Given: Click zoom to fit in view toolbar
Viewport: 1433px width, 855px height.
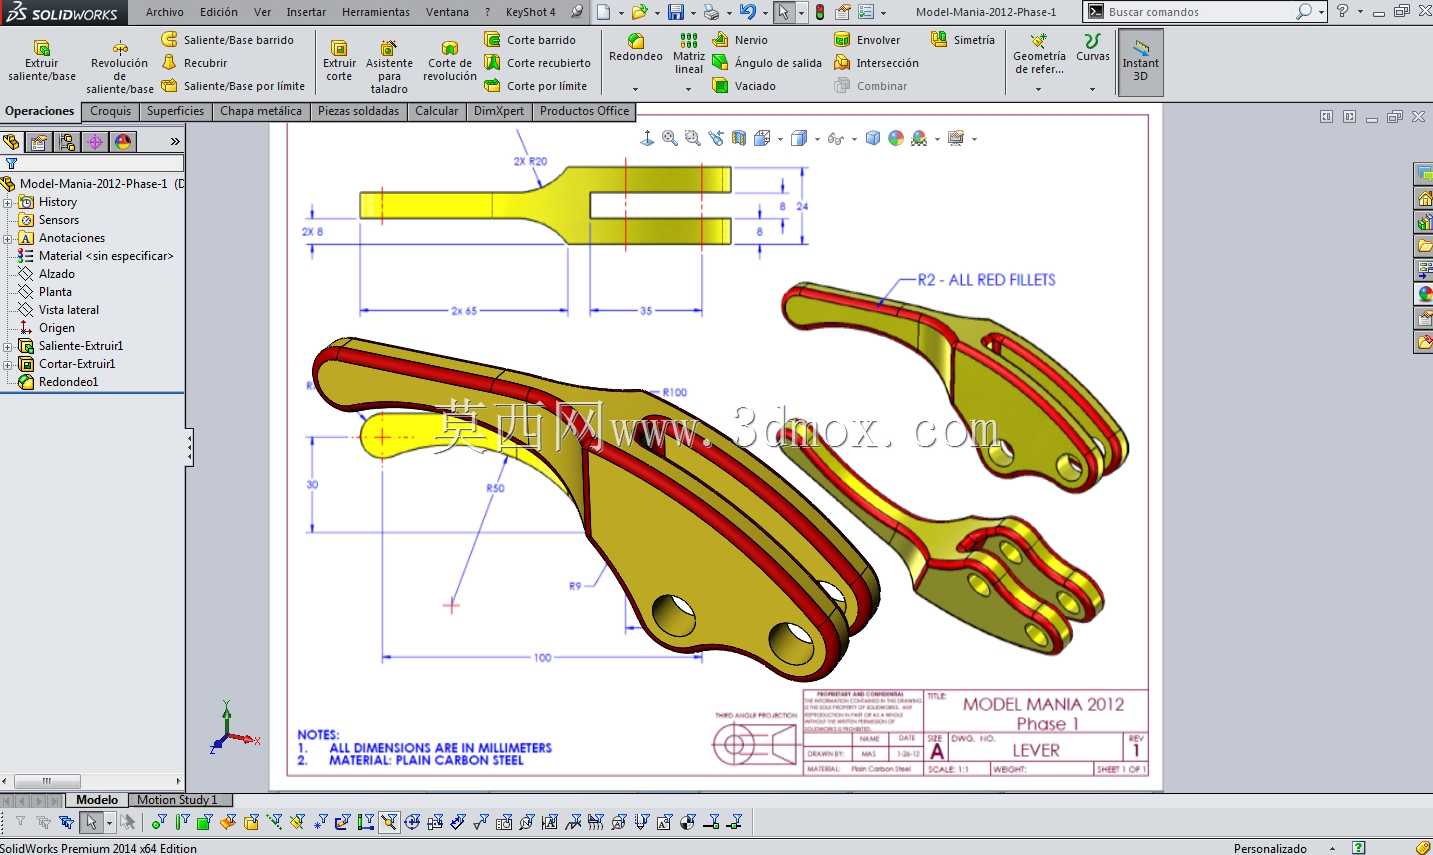Looking at the screenshot, I should click(670, 139).
